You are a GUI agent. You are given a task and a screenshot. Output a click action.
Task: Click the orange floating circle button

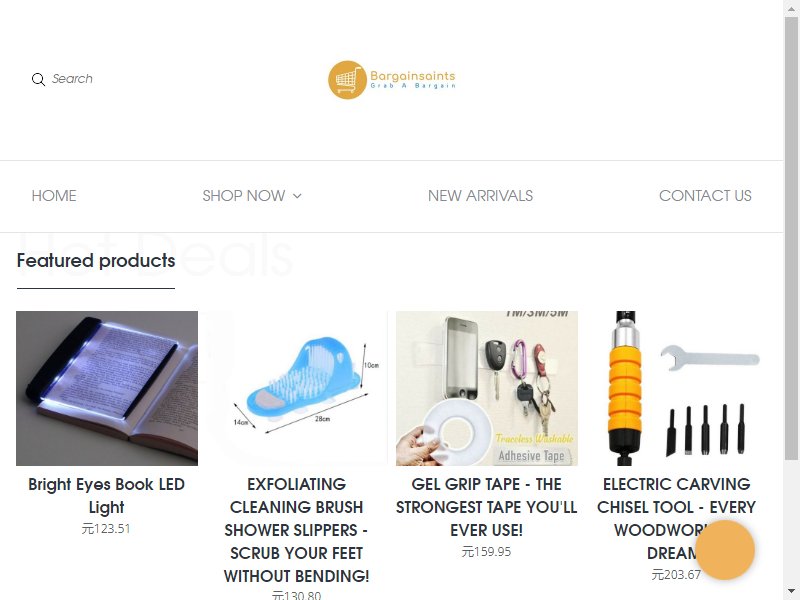[724, 550]
